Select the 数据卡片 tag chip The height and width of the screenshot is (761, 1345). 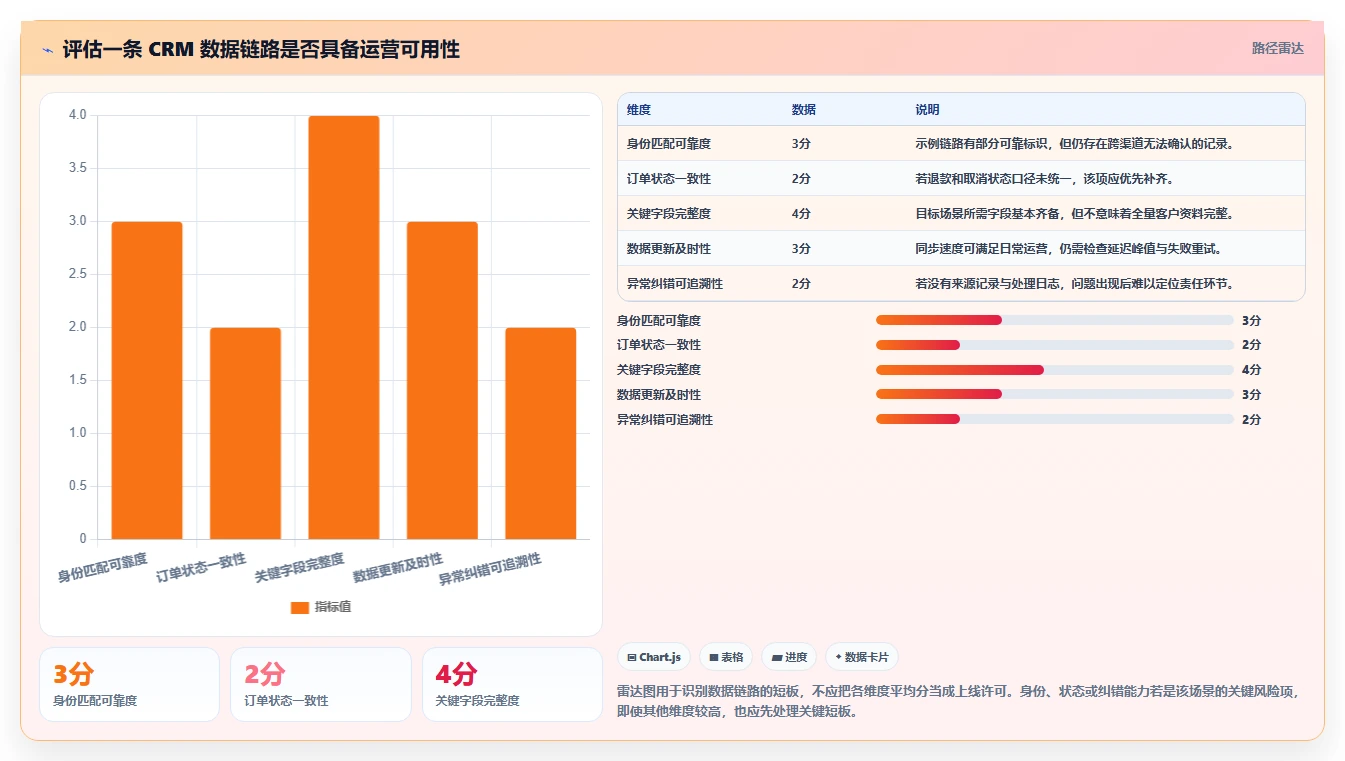pos(862,657)
